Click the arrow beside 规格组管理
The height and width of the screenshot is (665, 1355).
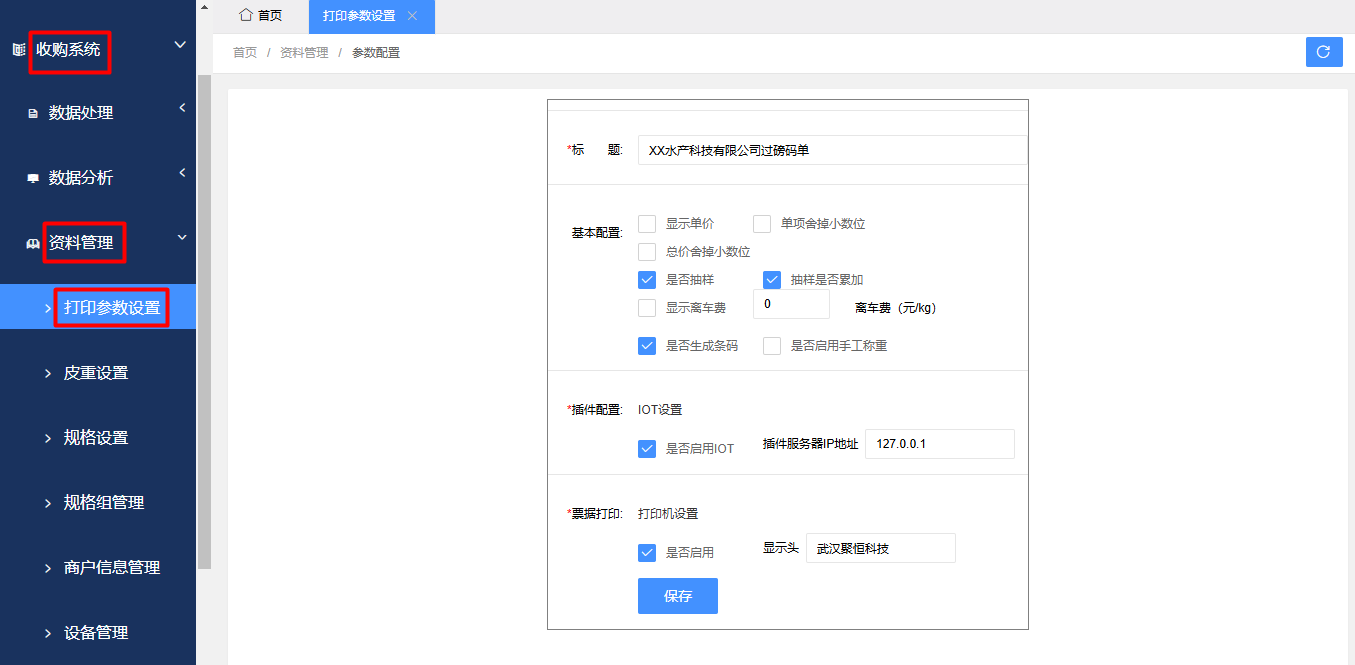(x=47, y=503)
